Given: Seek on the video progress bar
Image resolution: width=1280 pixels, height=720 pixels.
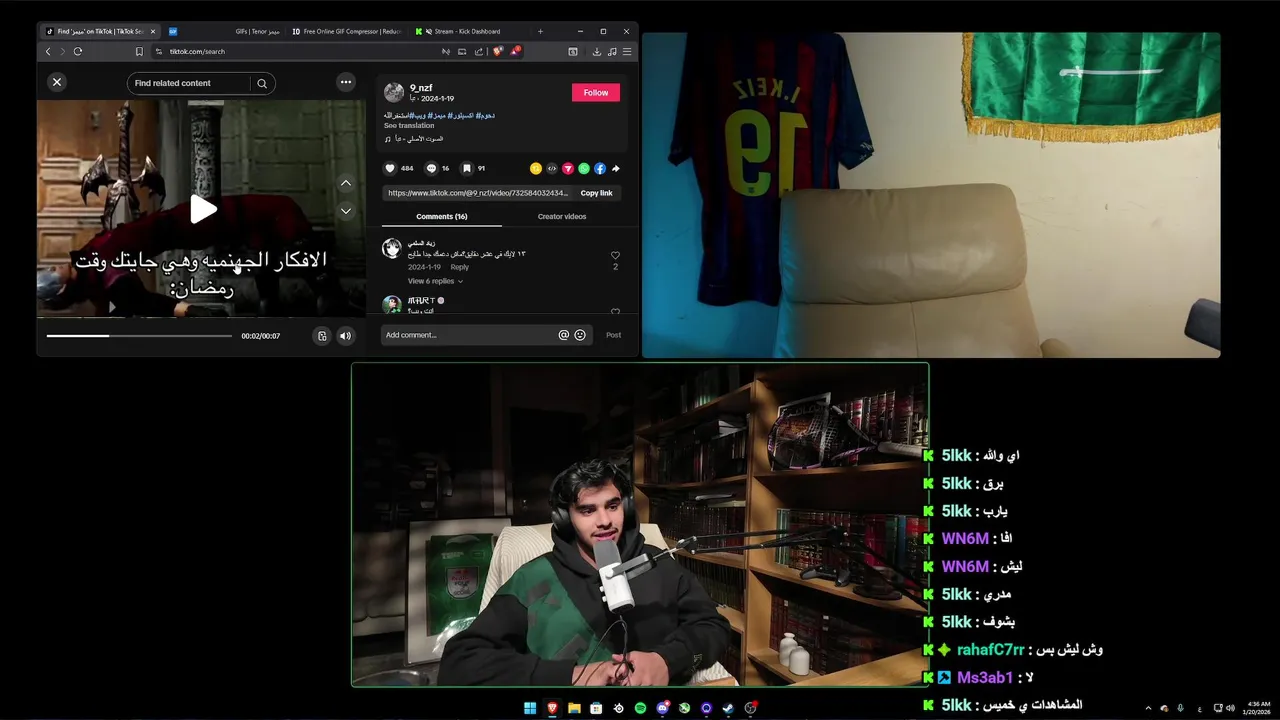Looking at the screenshot, I should point(139,336).
